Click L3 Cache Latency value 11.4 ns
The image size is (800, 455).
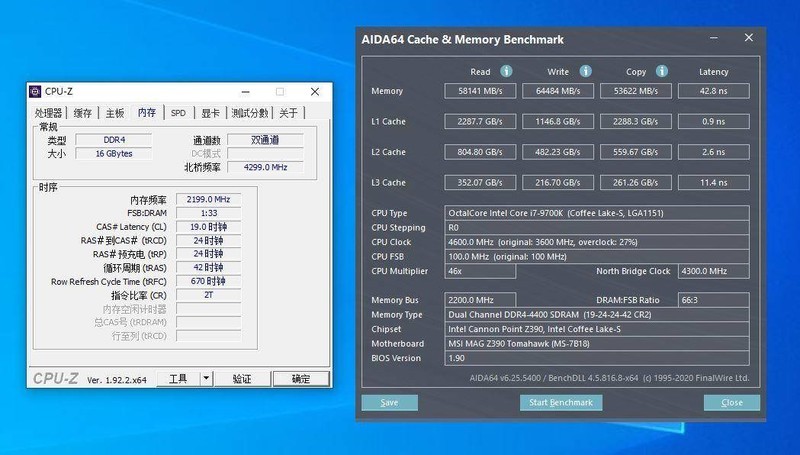click(714, 183)
